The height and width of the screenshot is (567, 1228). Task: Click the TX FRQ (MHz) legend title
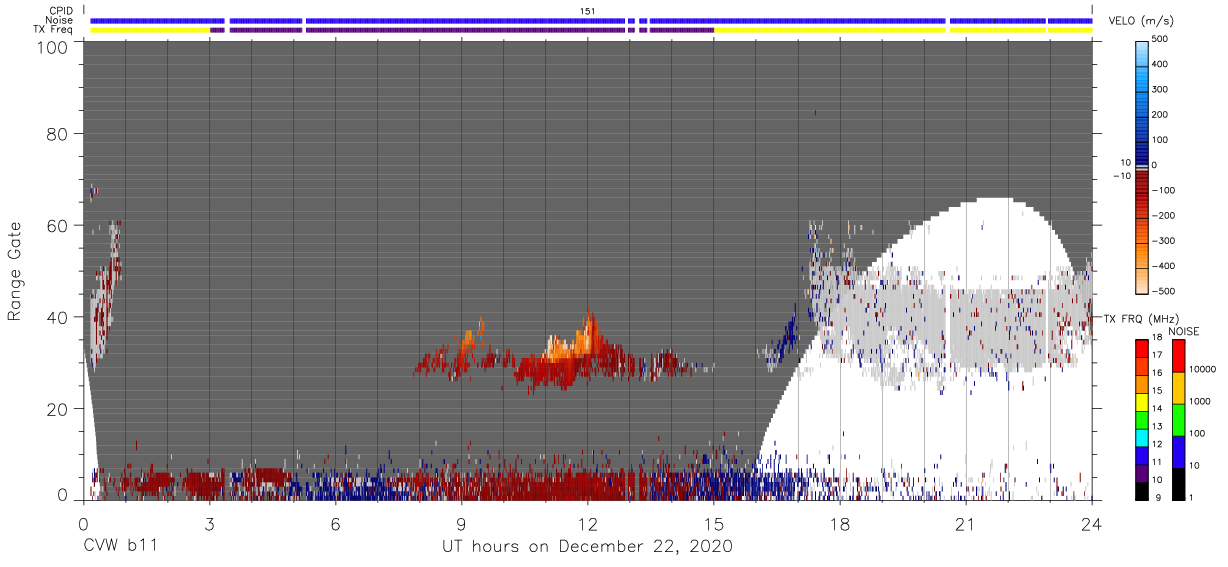point(1141,319)
